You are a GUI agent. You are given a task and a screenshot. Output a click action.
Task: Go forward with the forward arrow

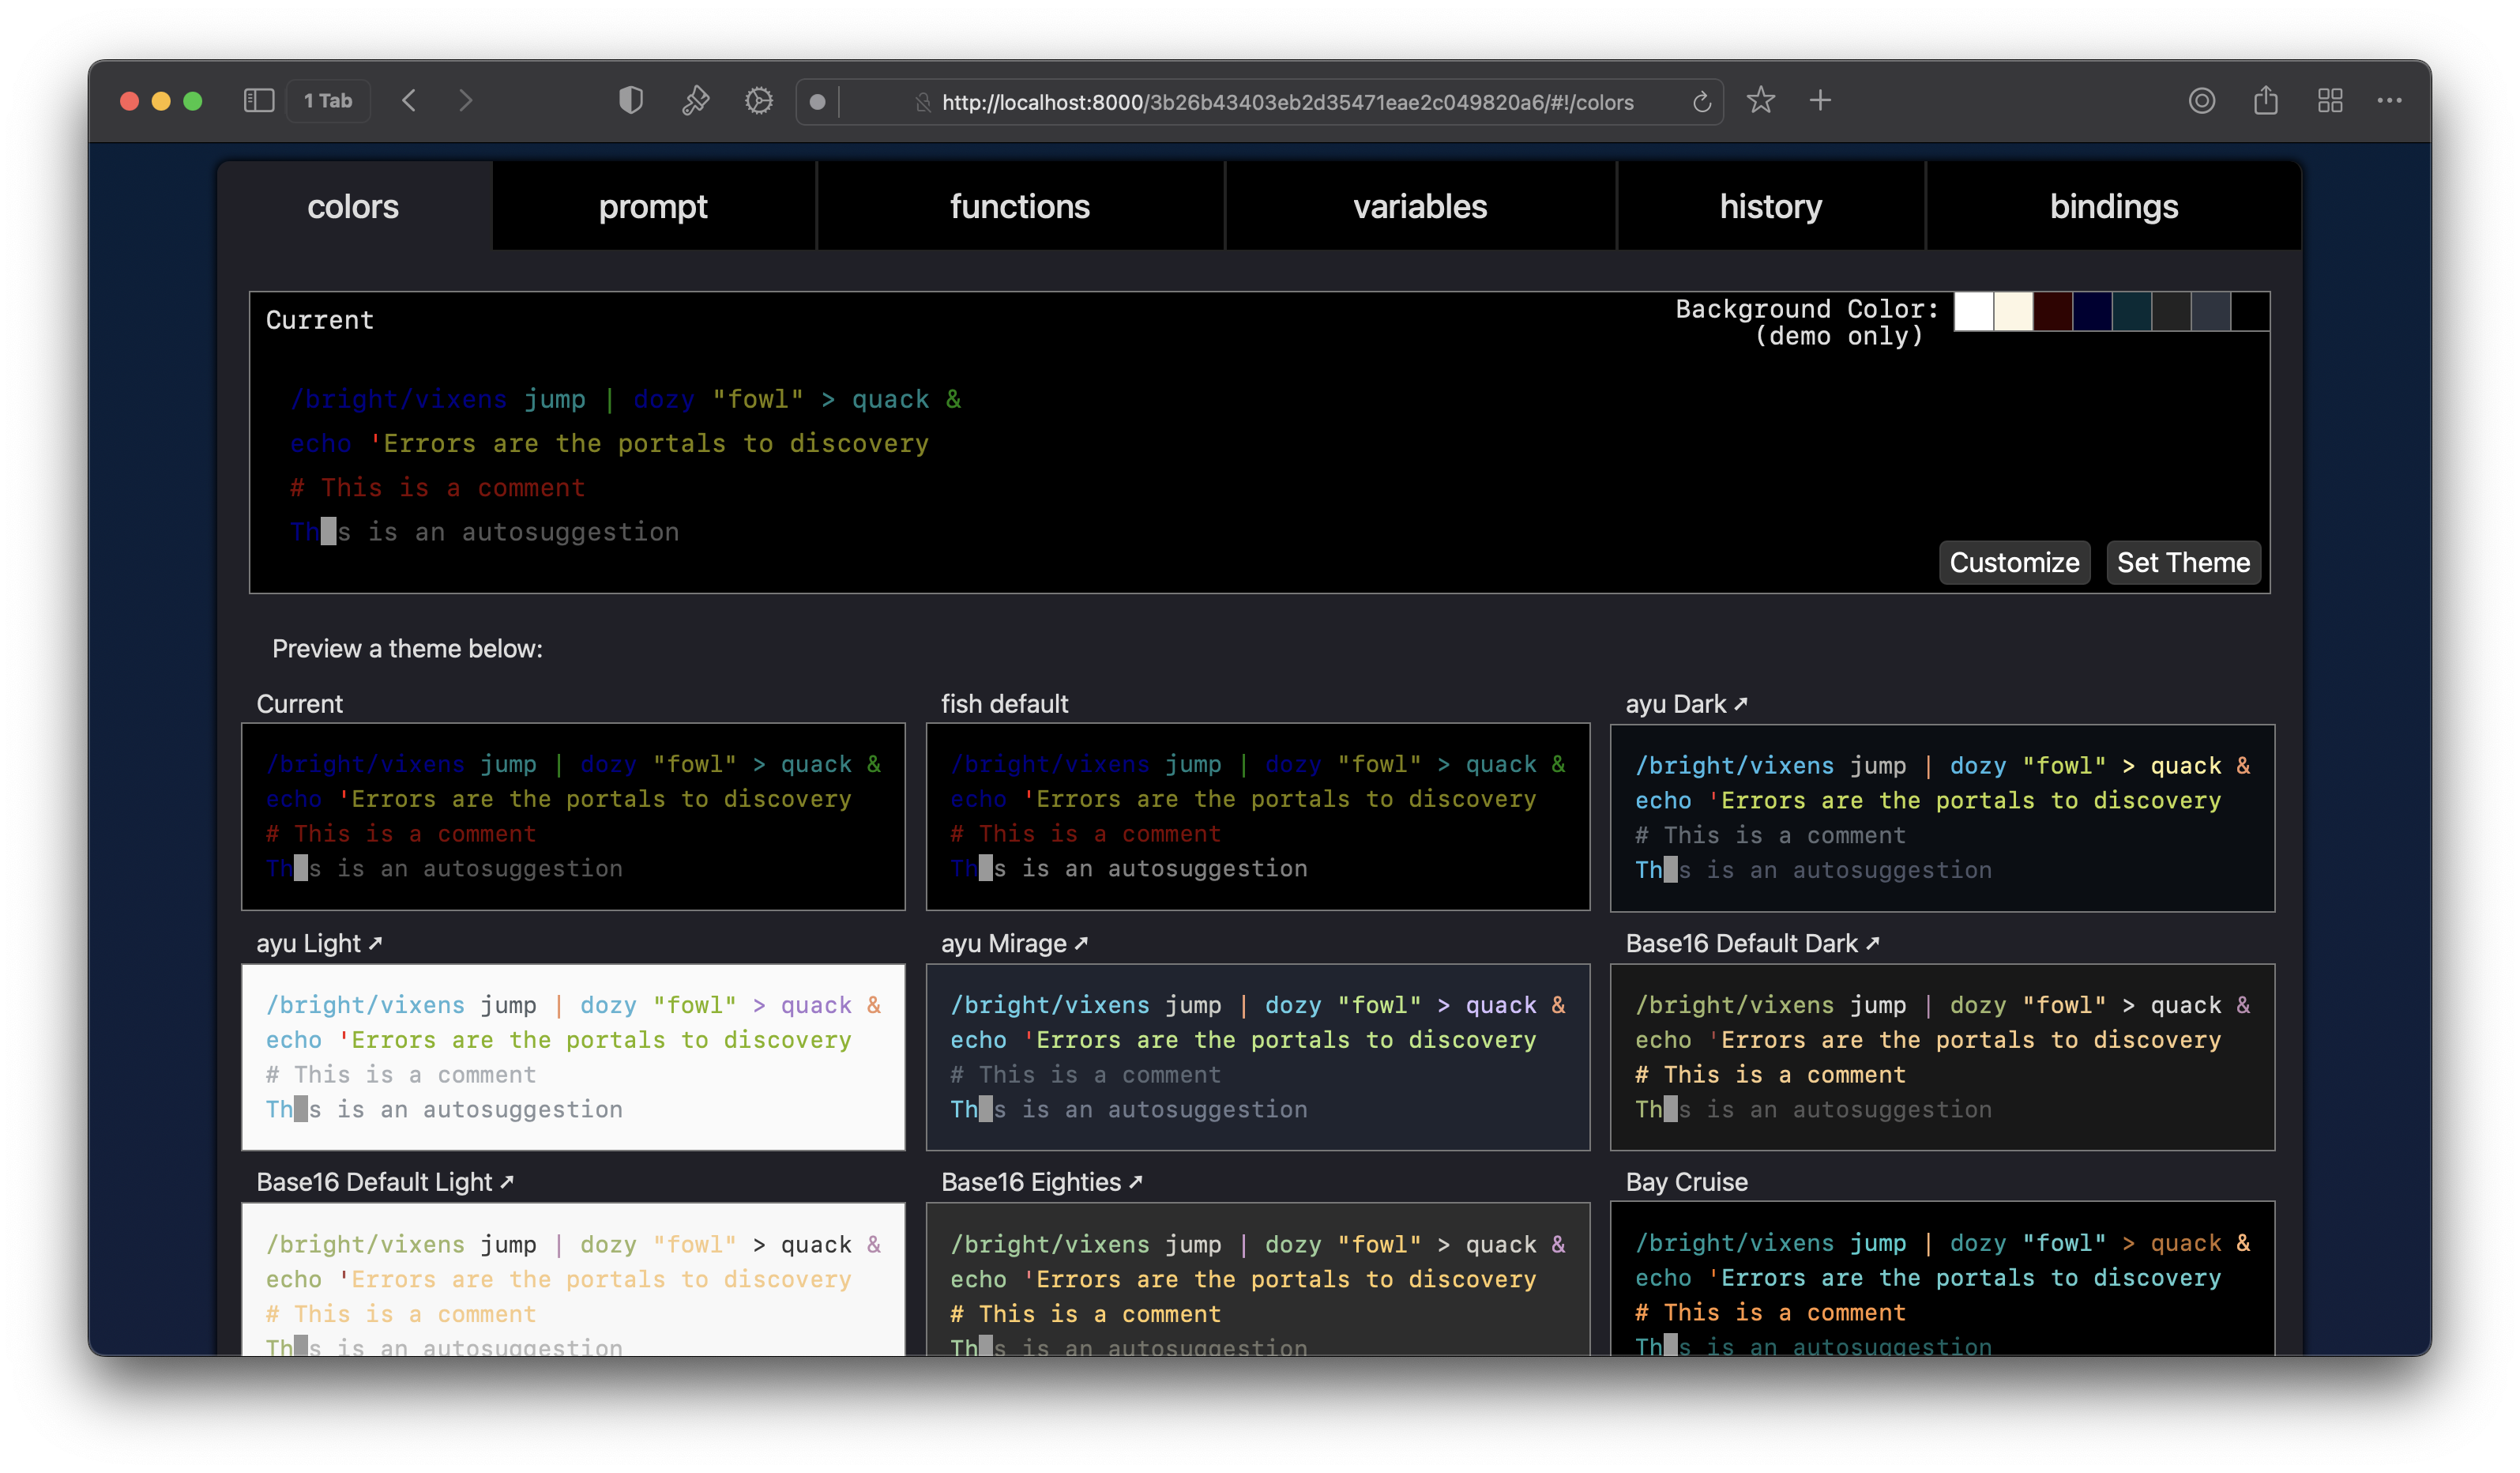click(x=465, y=101)
